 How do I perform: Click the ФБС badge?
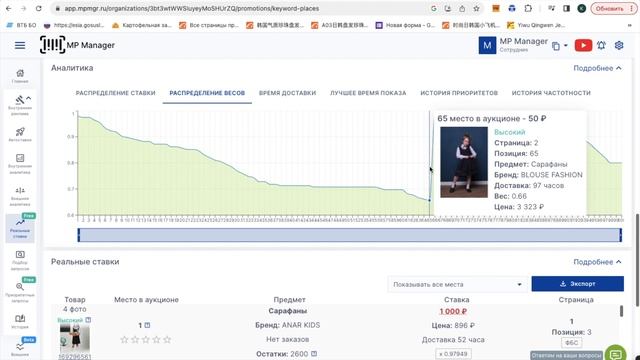pos(571,342)
